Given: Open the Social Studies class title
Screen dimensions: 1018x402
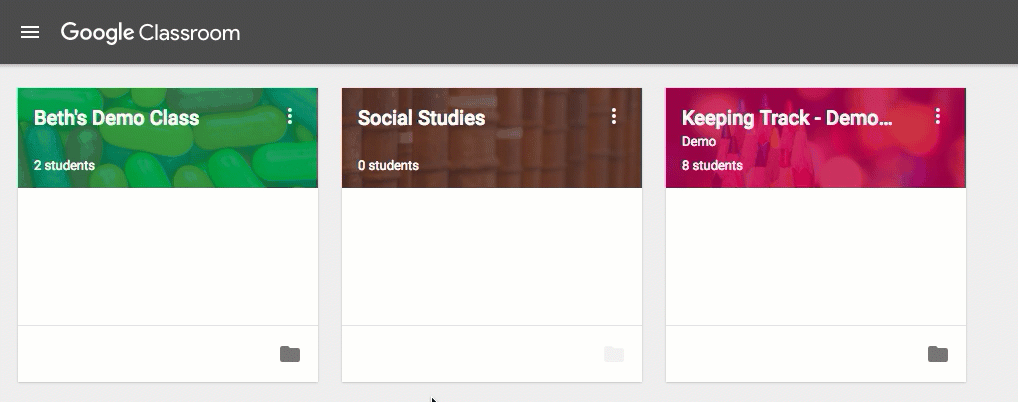Looking at the screenshot, I should (x=421, y=118).
